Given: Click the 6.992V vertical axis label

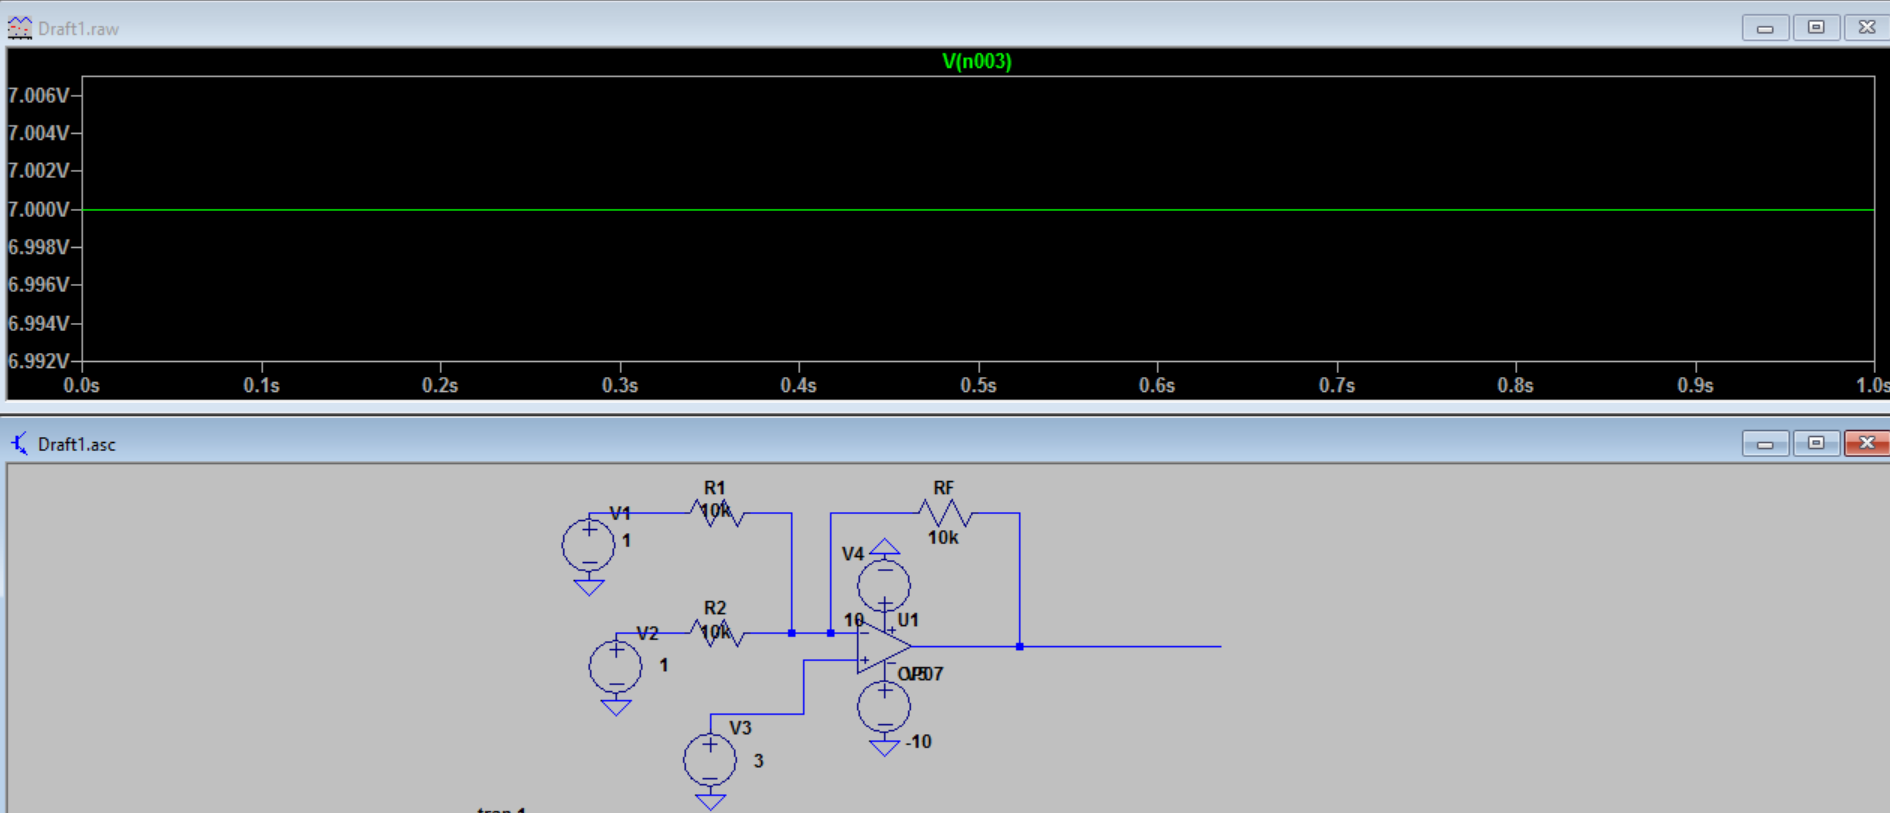Looking at the screenshot, I should (x=39, y=360).
